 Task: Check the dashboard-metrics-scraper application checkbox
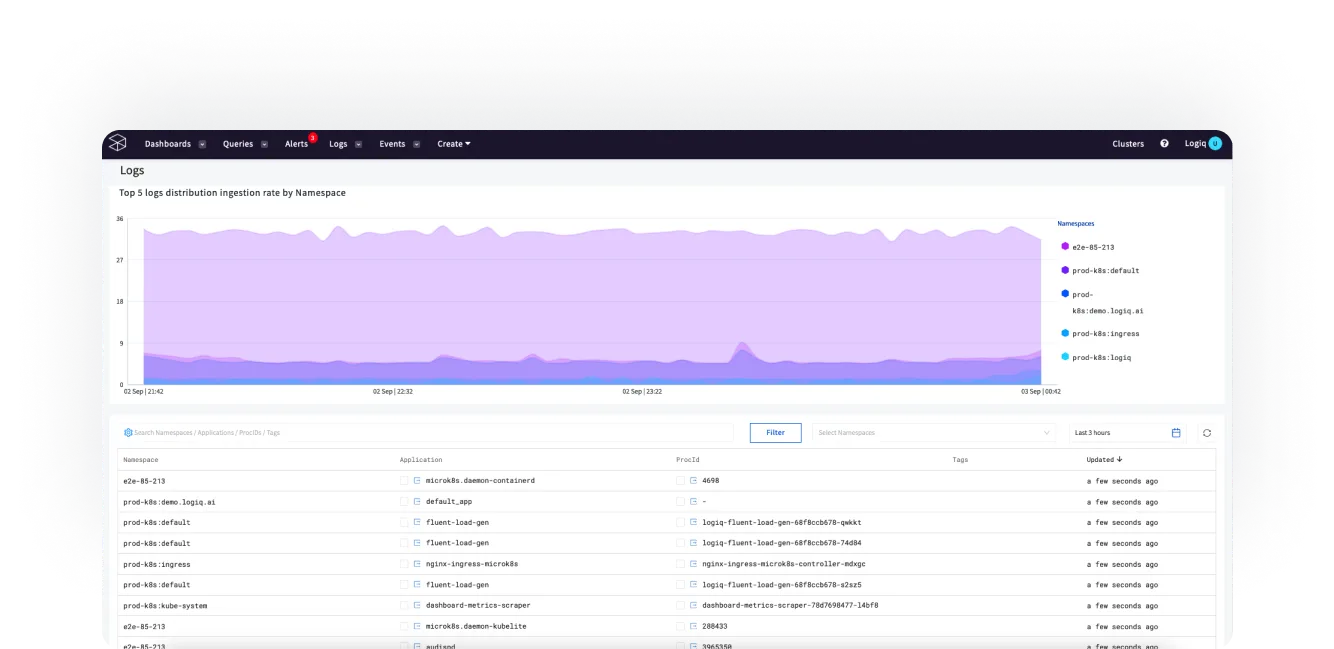[x=404, y=606]
